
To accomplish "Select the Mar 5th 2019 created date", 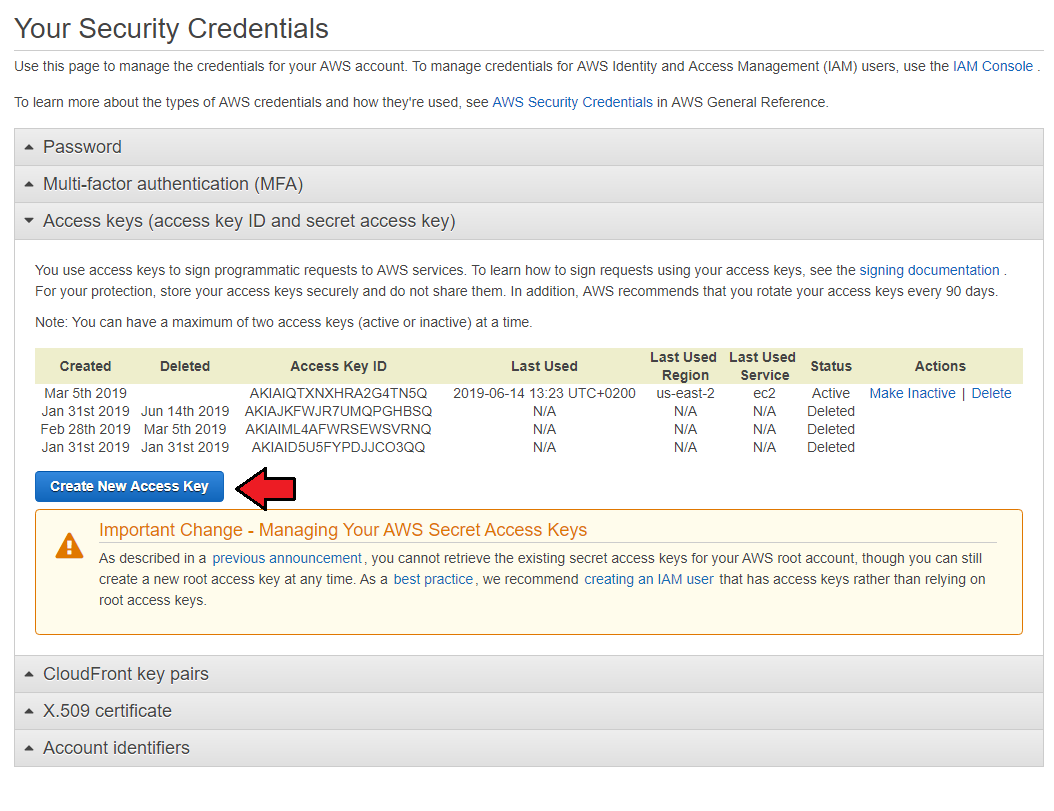I will [85, 393].
